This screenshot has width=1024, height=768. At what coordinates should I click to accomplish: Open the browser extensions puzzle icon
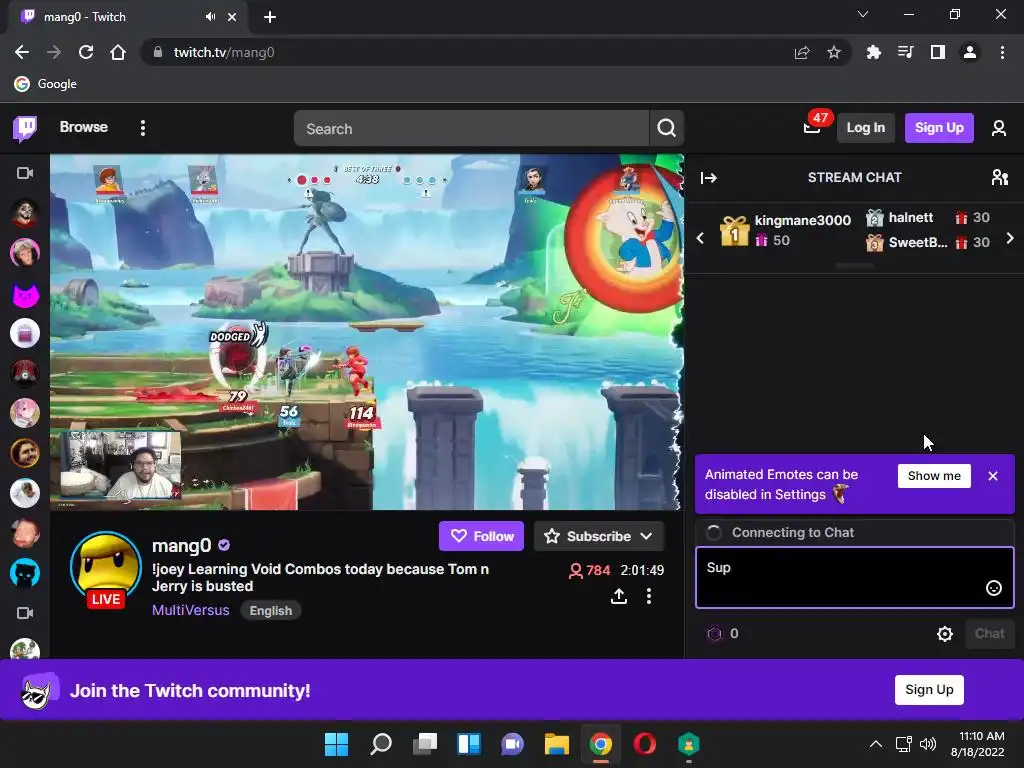[x=873, y=52]
